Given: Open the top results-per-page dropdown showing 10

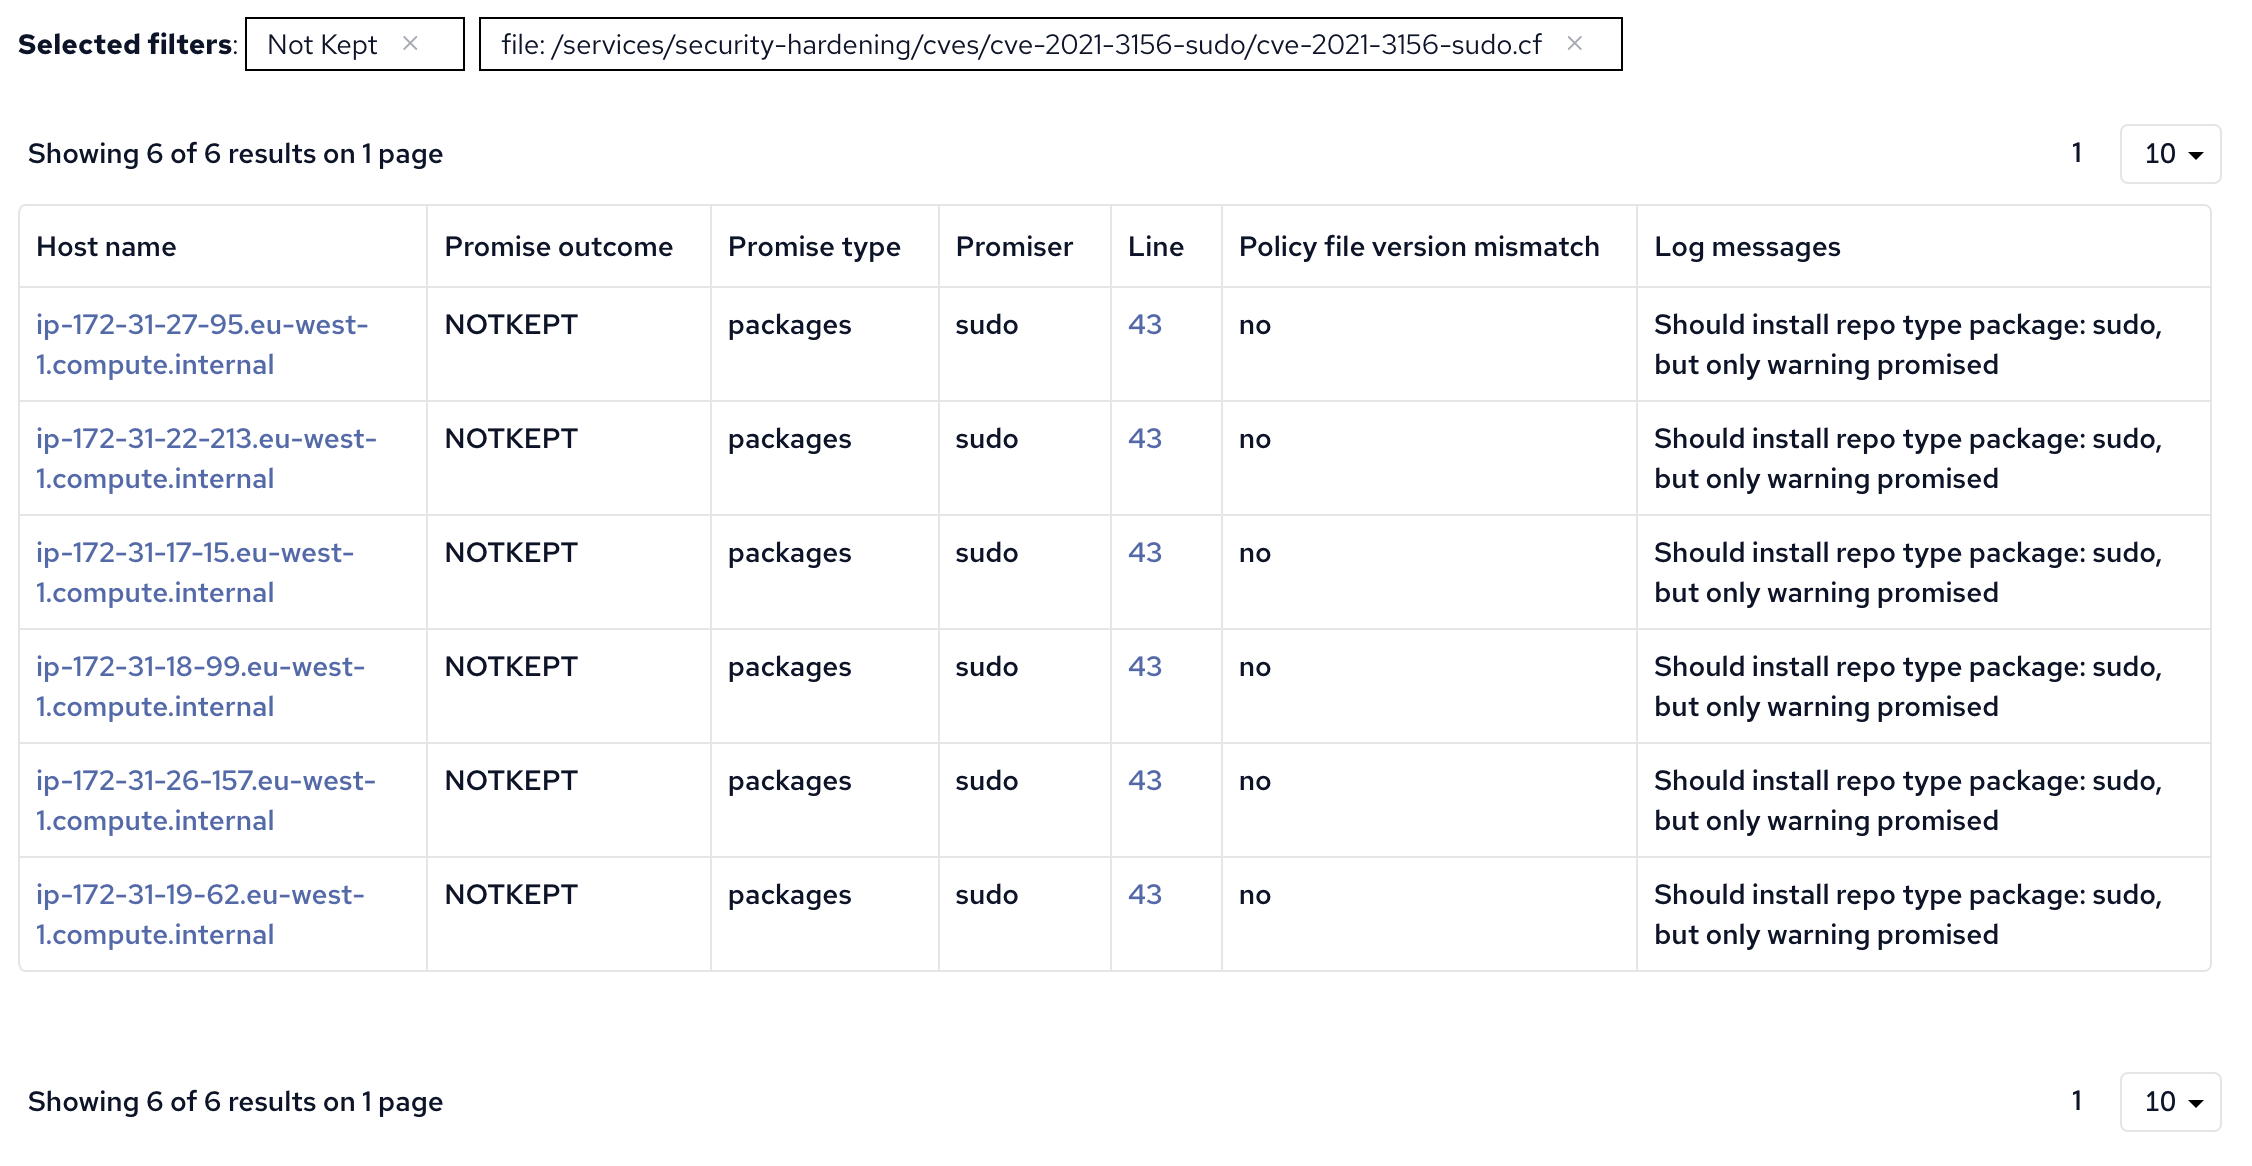Looking at the screenshot, I should 2170,154.
